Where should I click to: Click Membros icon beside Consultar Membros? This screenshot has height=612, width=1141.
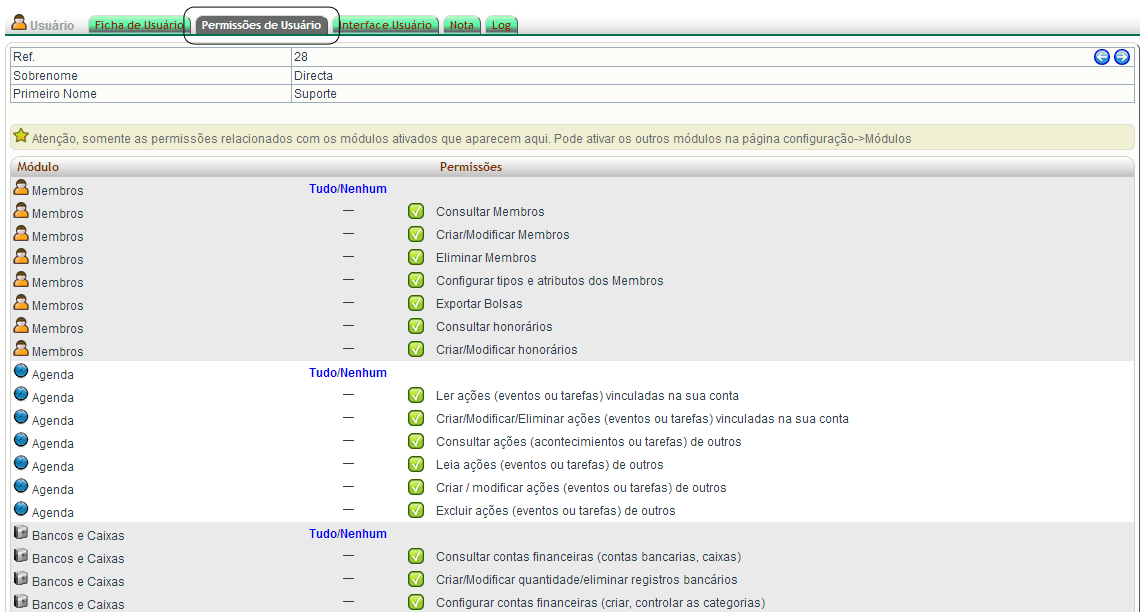click(21, 212)
